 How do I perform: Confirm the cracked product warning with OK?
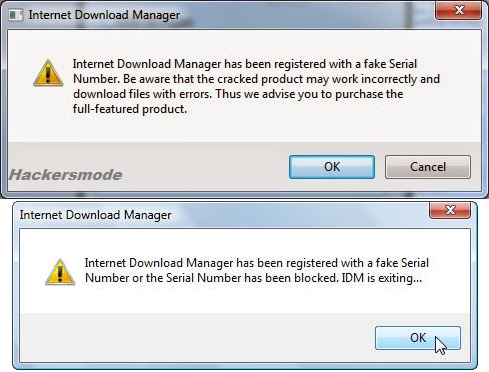(x=332, y=167)
